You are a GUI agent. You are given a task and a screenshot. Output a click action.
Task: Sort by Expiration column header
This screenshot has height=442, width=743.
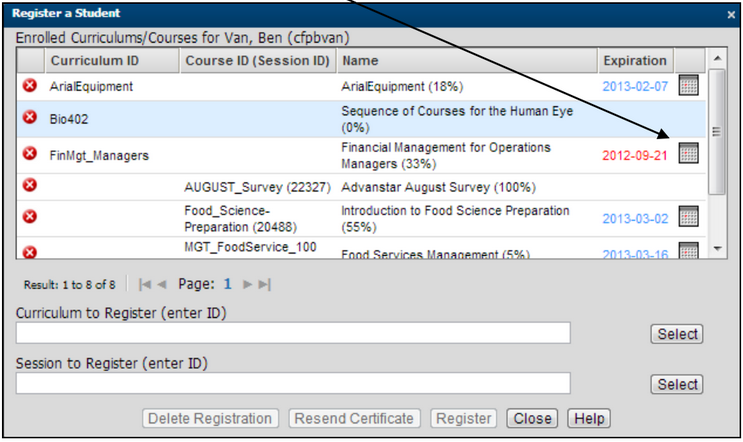pyautogui.click(x=635, y=61)
